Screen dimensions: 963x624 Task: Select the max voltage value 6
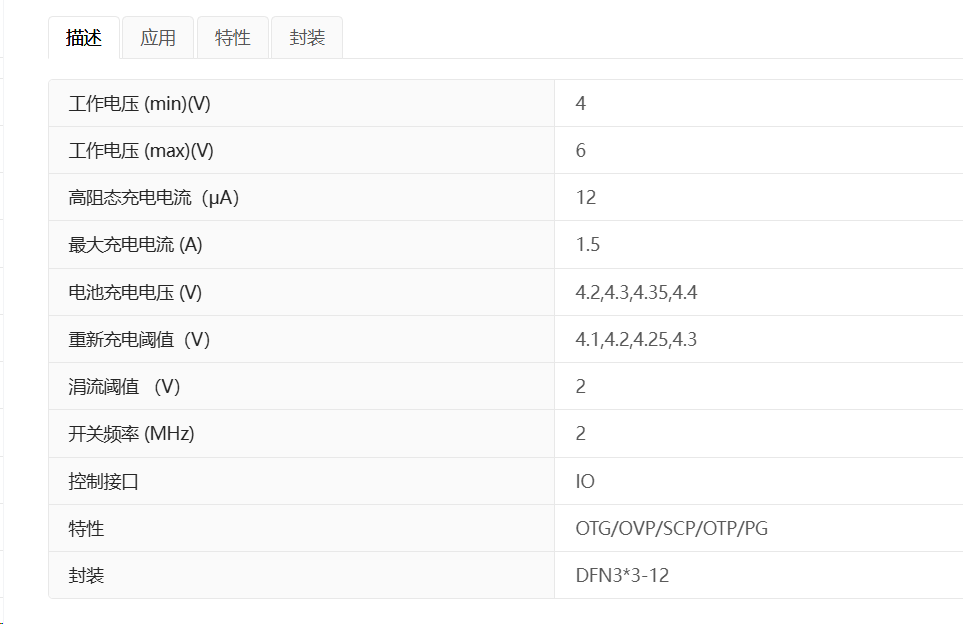pos(580,150)
